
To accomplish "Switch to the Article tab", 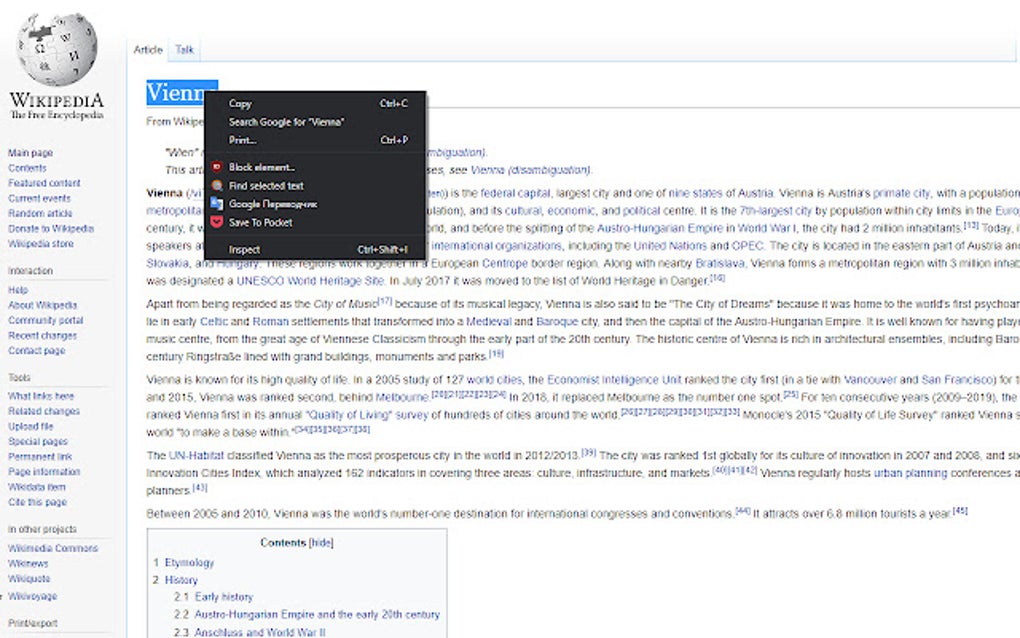I will pos(148,49).
